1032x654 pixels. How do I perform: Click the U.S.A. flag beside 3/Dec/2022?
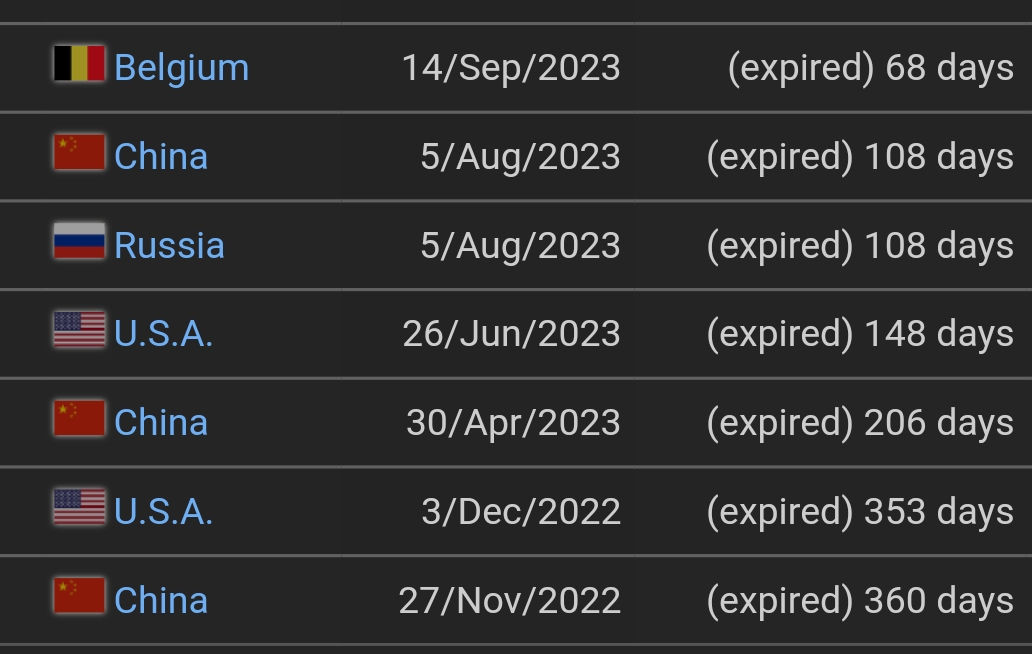[79, 507]
